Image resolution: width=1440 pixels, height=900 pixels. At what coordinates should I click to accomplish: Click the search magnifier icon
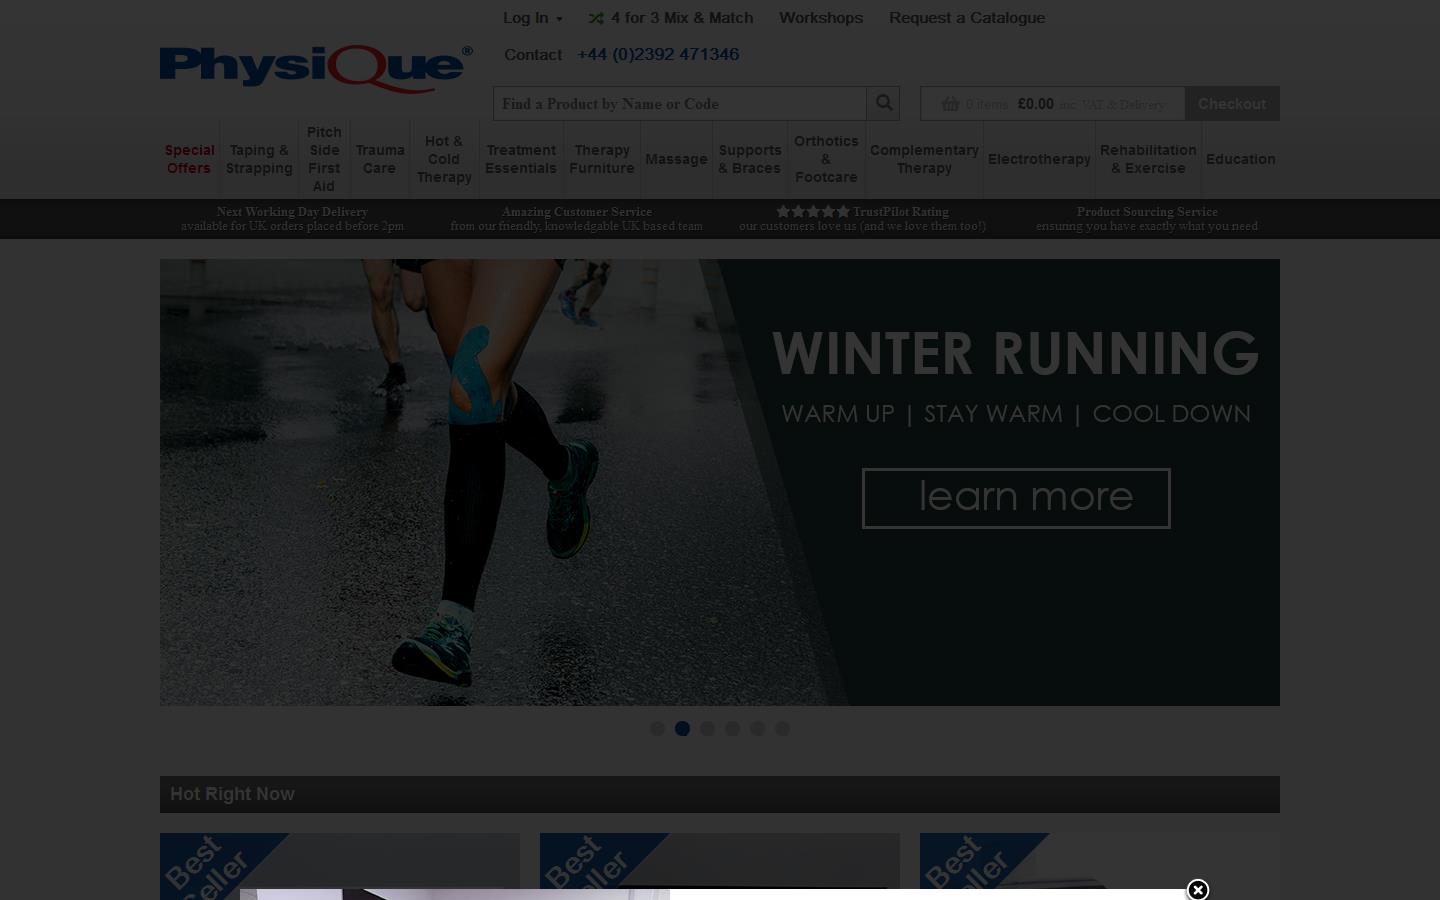[x=883, y=103]
